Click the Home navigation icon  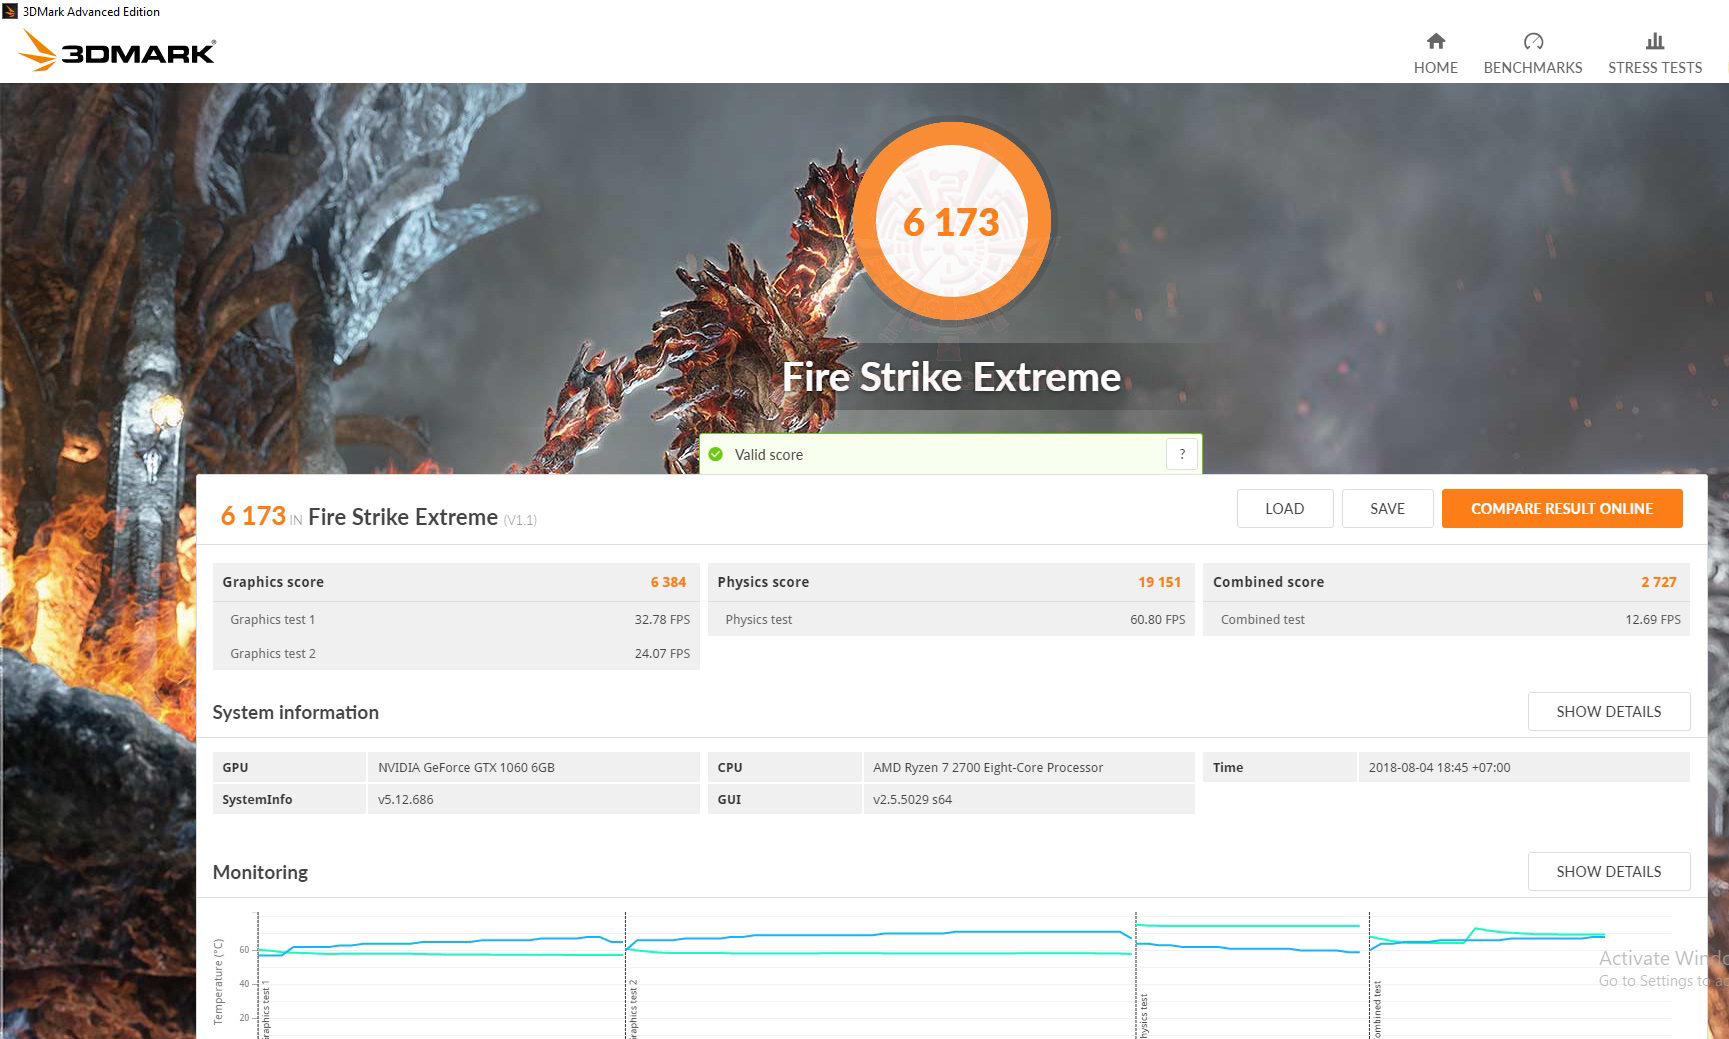click(x=1435, y=42)
